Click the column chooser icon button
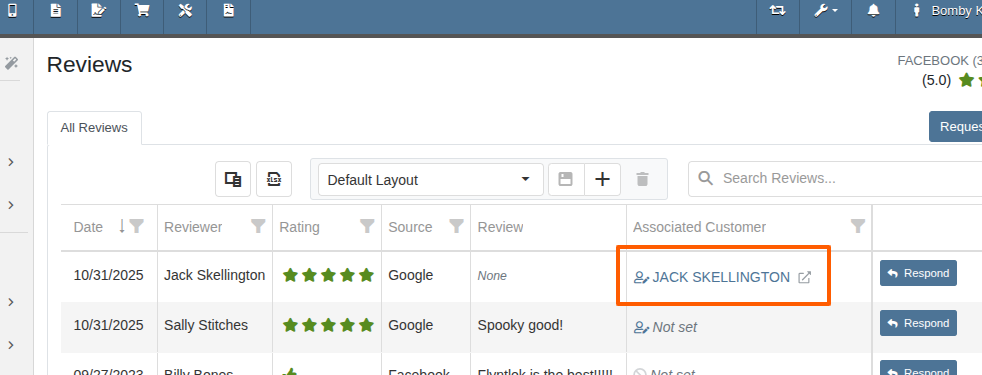Screen dimensions: 982x375 233,179
